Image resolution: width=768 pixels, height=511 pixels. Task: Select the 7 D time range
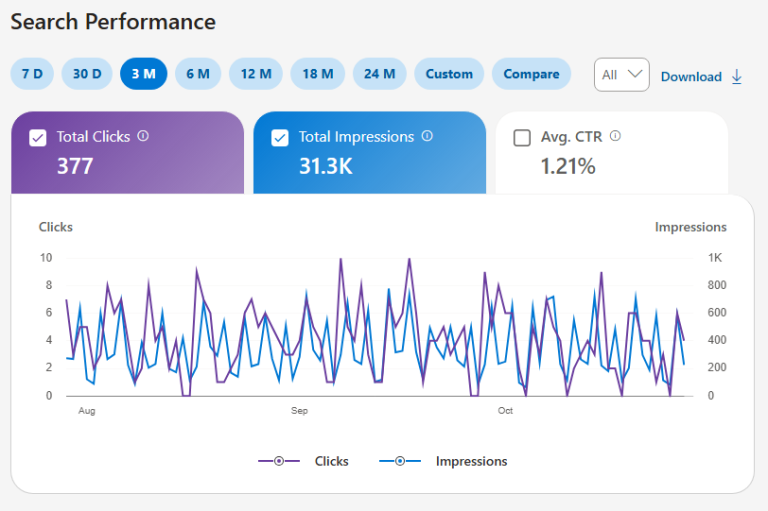[32, 74]
